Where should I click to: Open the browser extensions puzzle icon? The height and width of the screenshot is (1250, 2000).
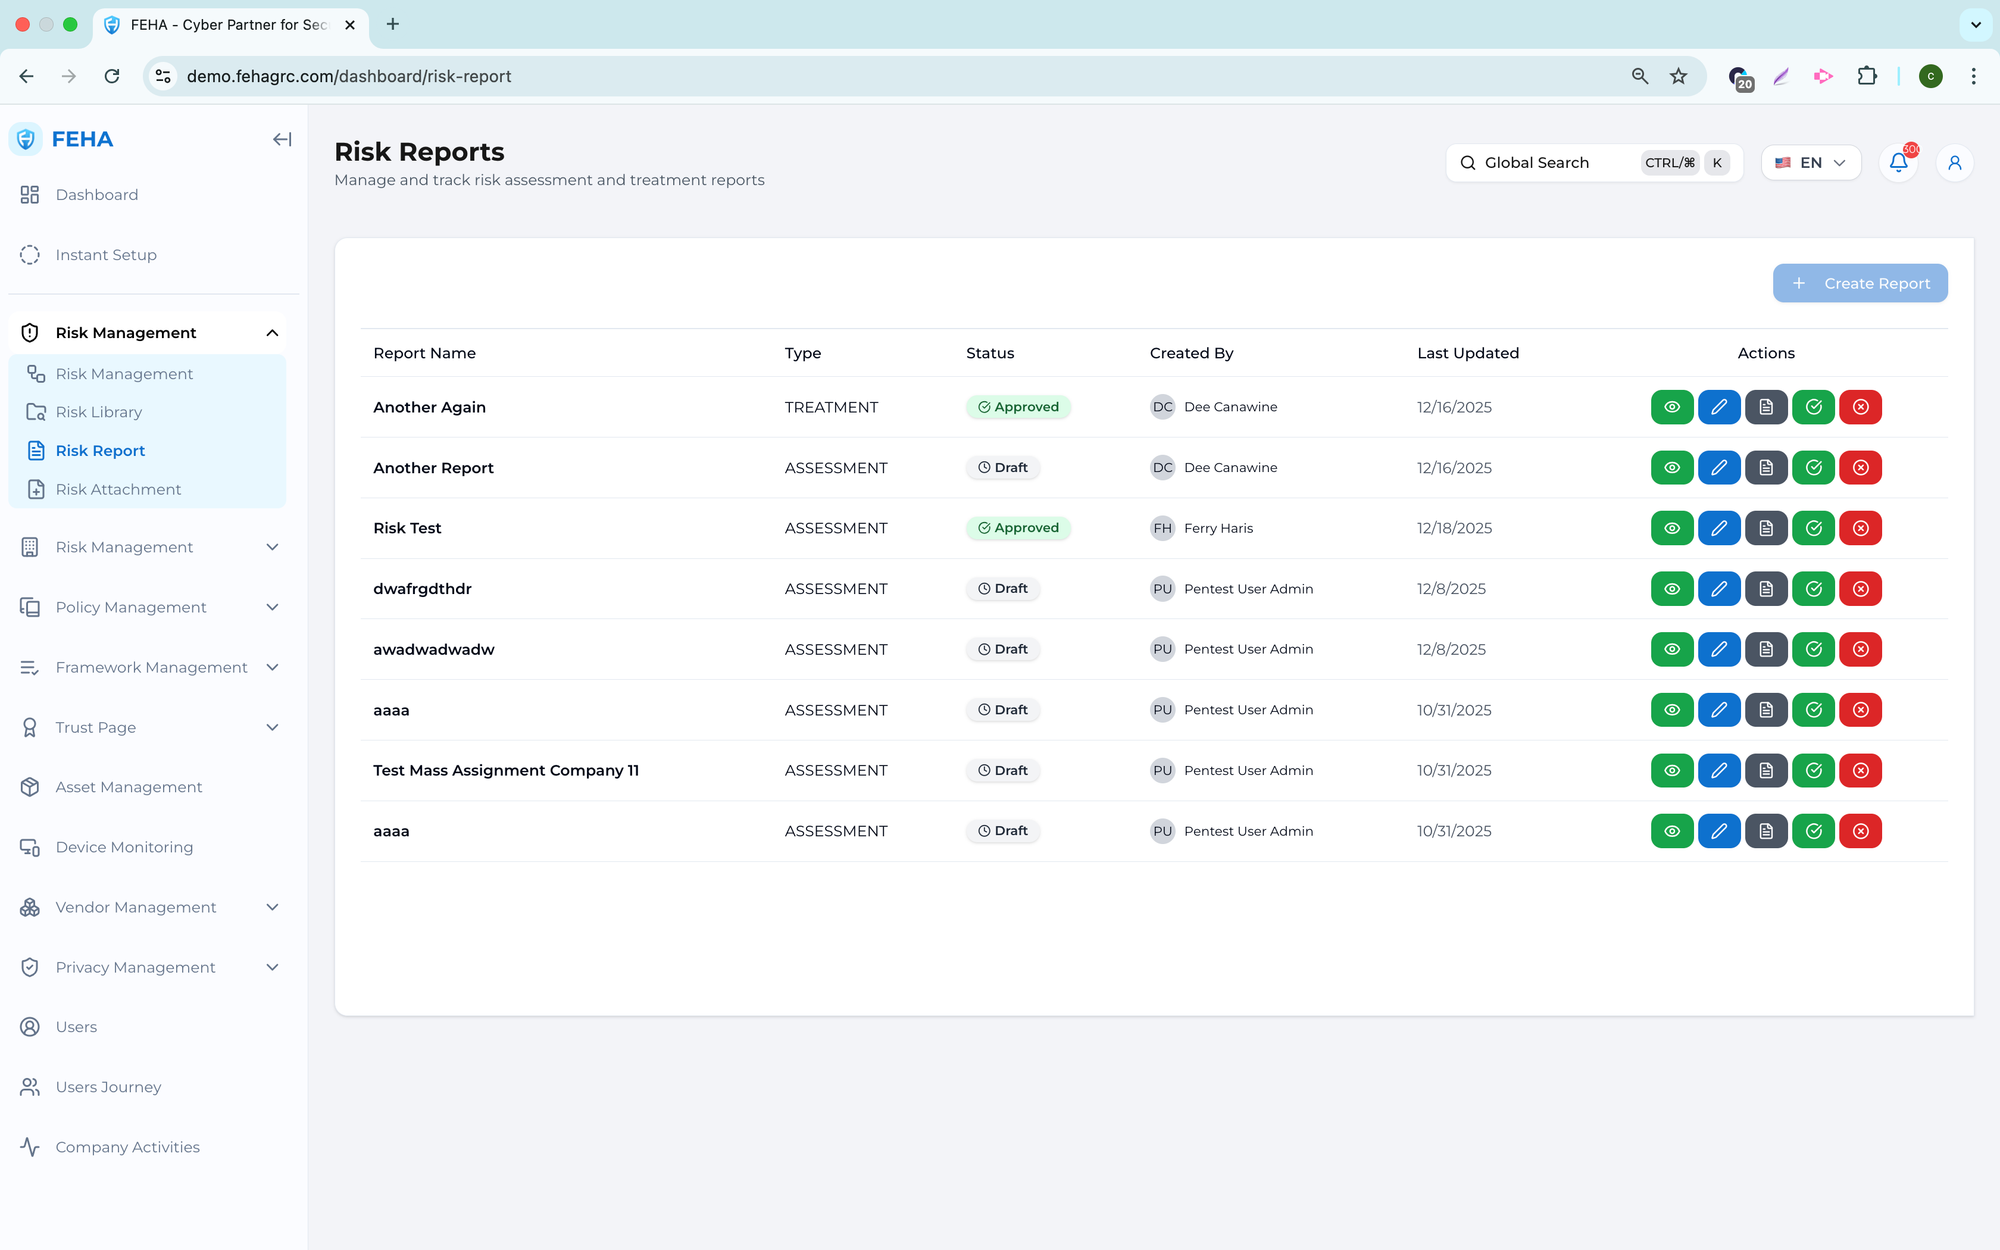pyautogui.click(x=1866, y=76)
